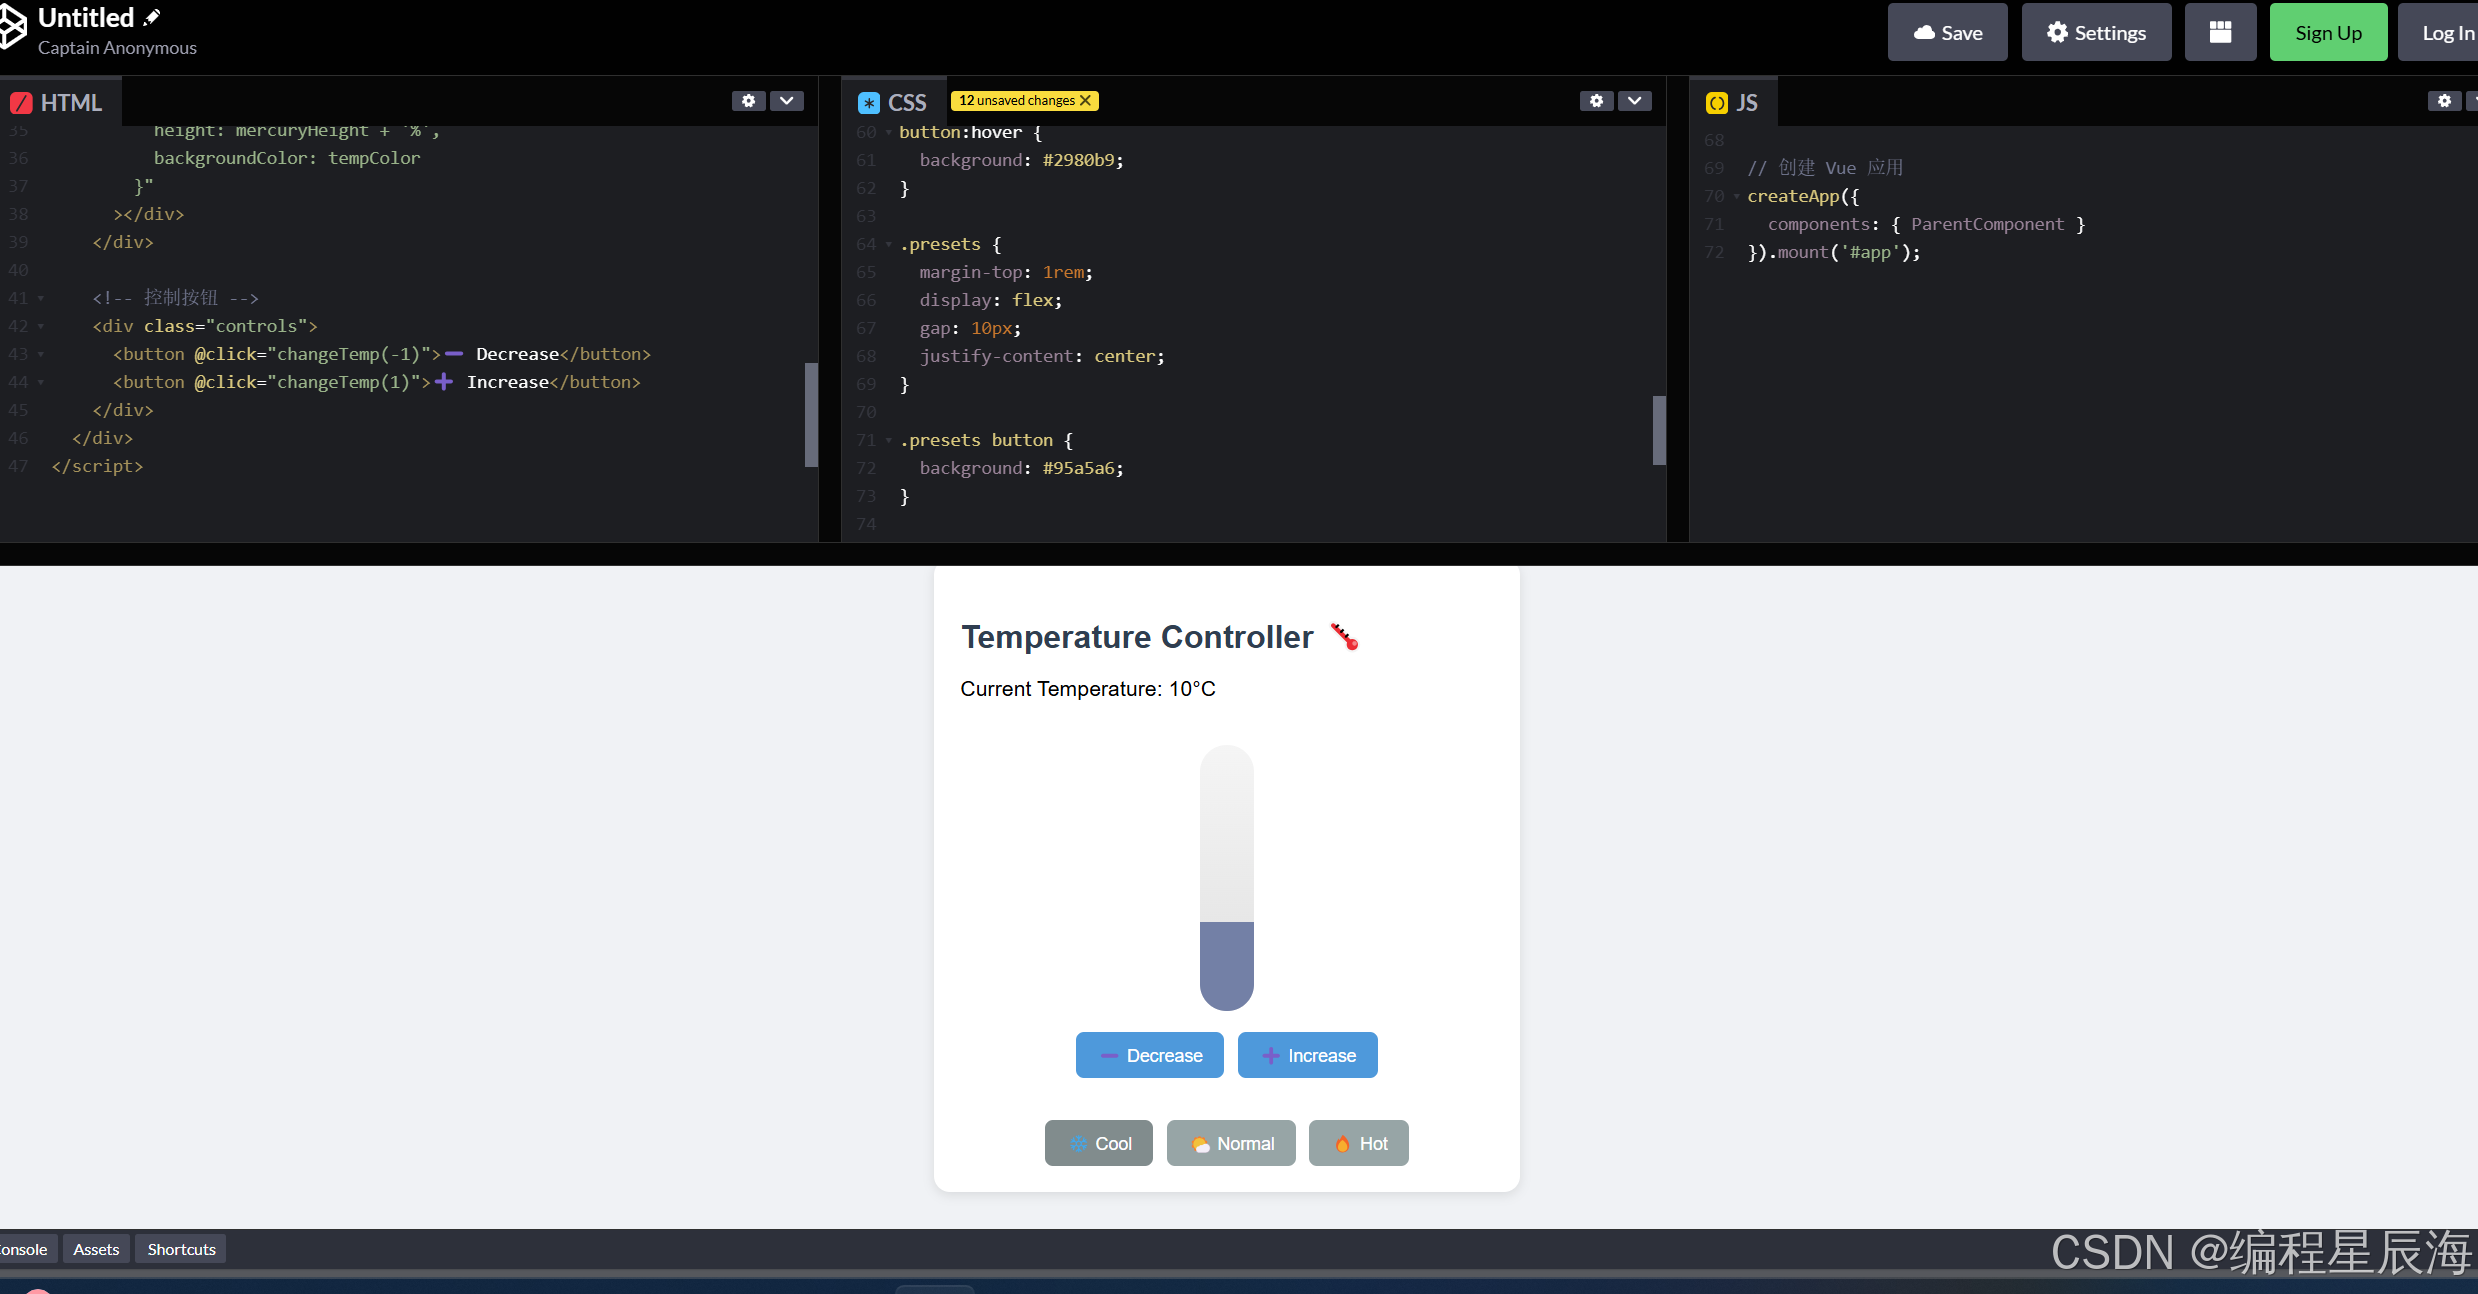Click the CSS editor vertical scrollbar thumb

pos(1659,430)
